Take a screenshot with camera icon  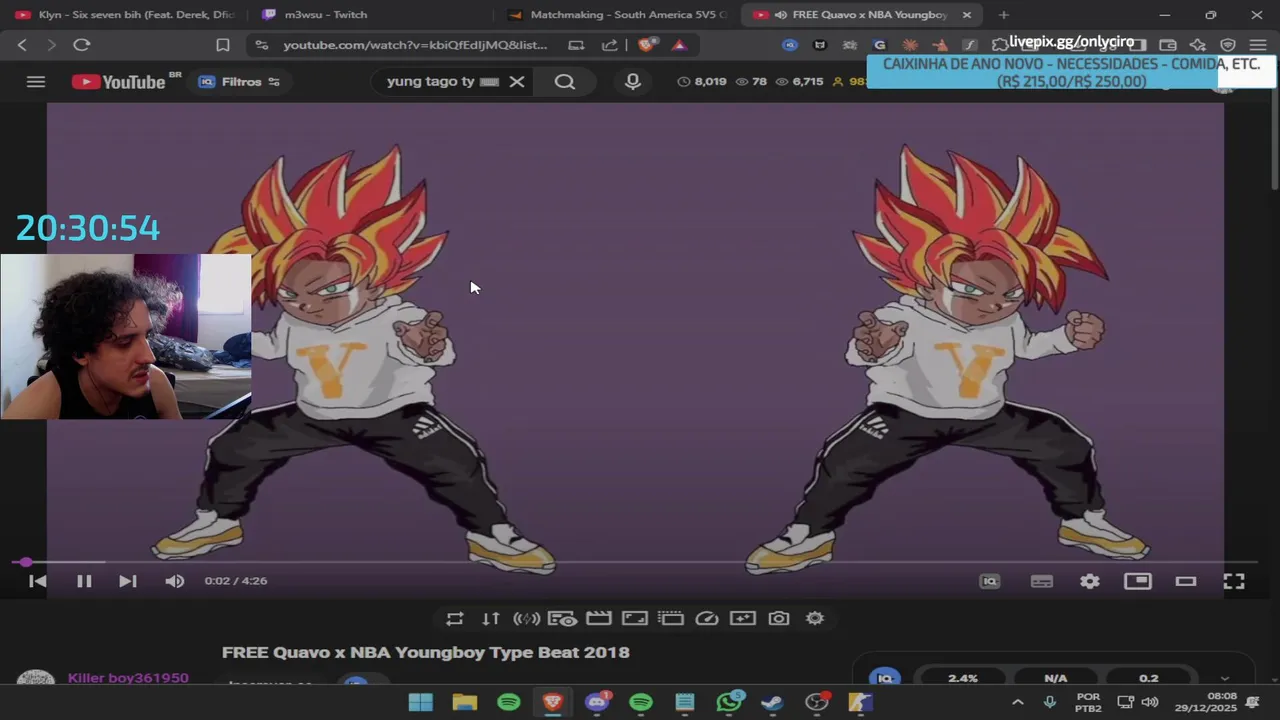coord(779,619)
